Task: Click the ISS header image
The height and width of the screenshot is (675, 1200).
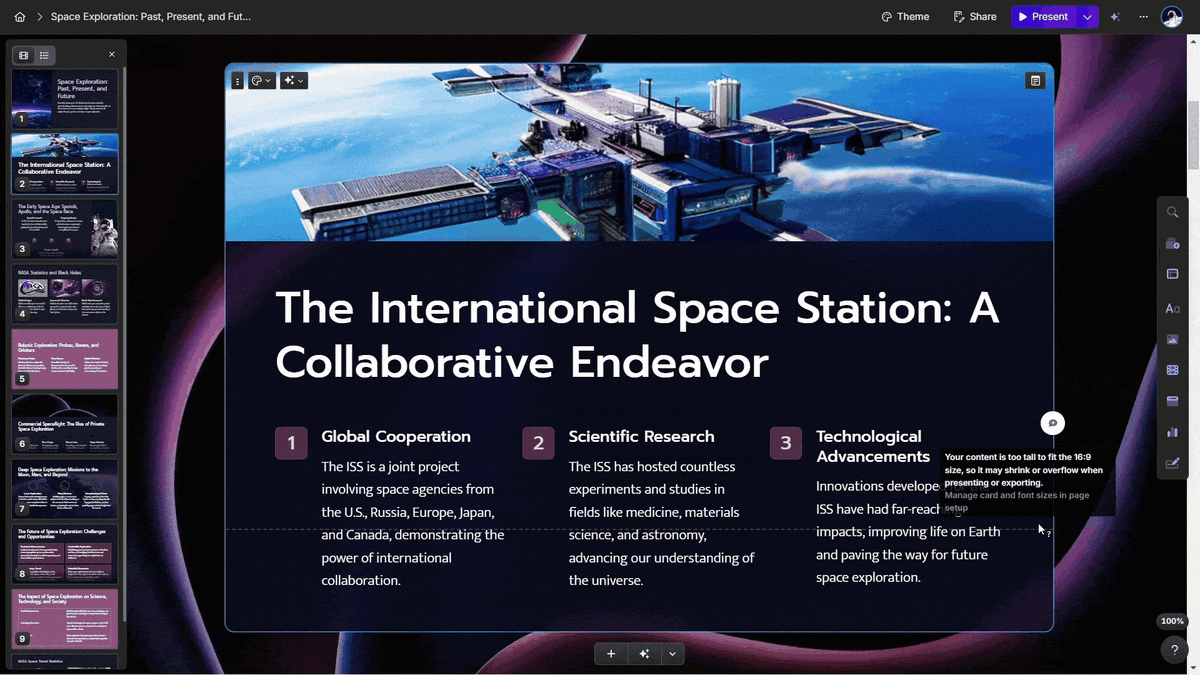Action: coord(639,153)
